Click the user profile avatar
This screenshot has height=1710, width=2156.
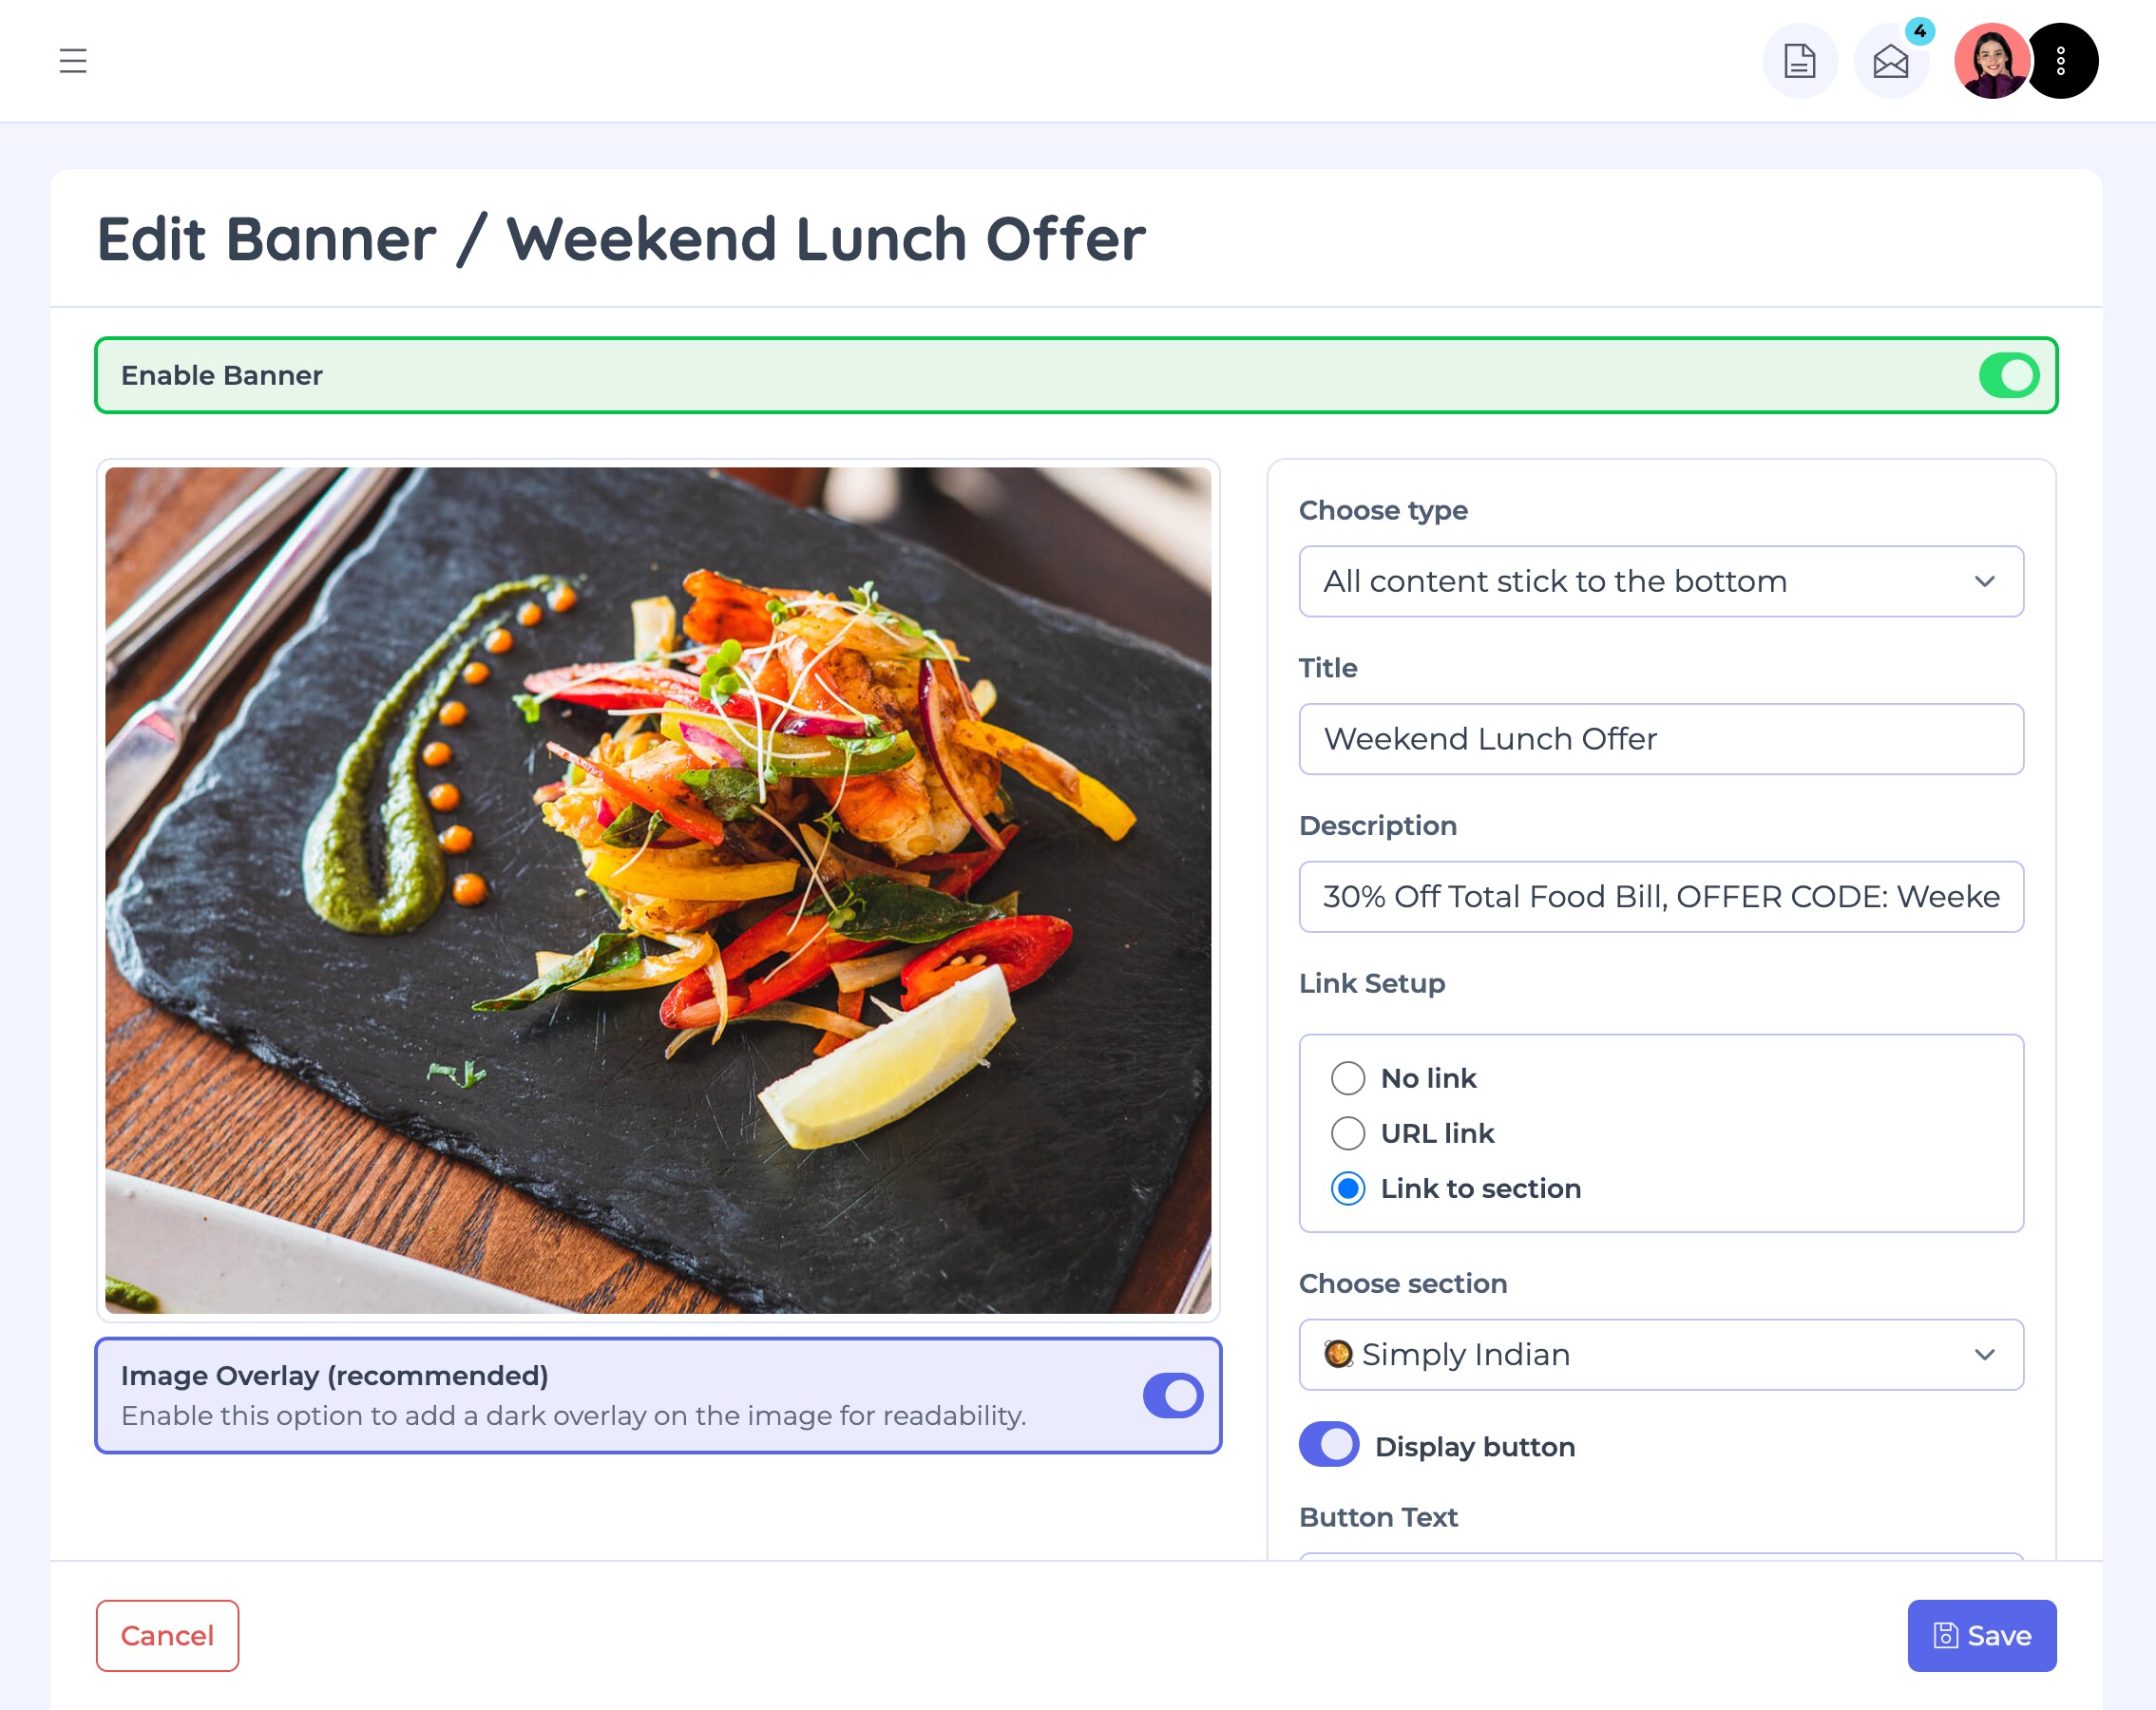pyautogui.click(x=1991, y=61)
